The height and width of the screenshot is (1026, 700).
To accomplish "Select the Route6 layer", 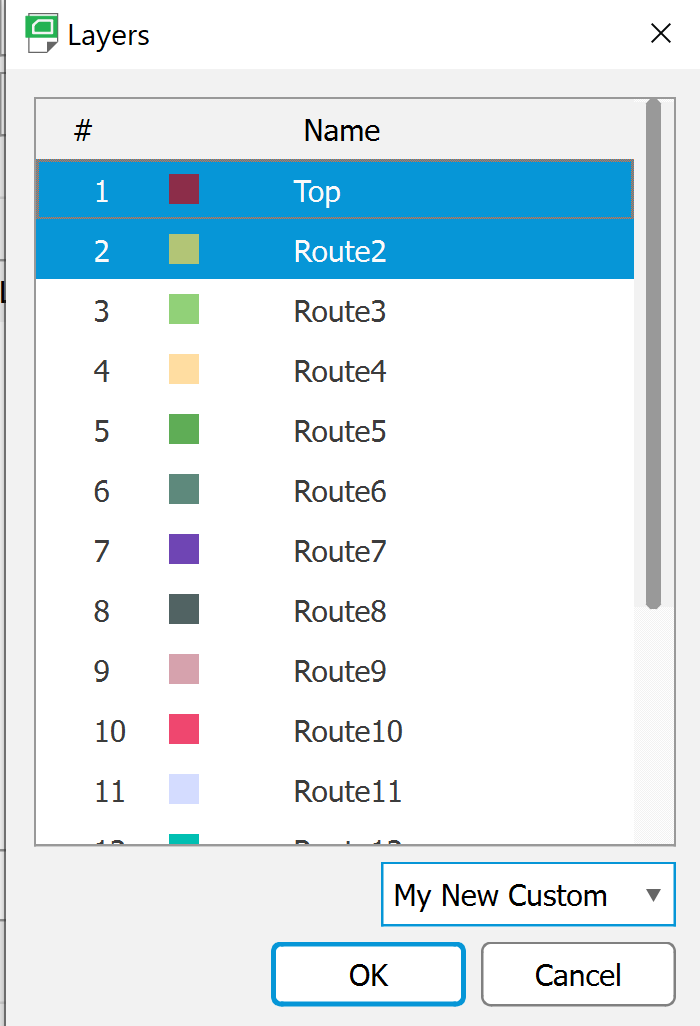I will (340, 490).
